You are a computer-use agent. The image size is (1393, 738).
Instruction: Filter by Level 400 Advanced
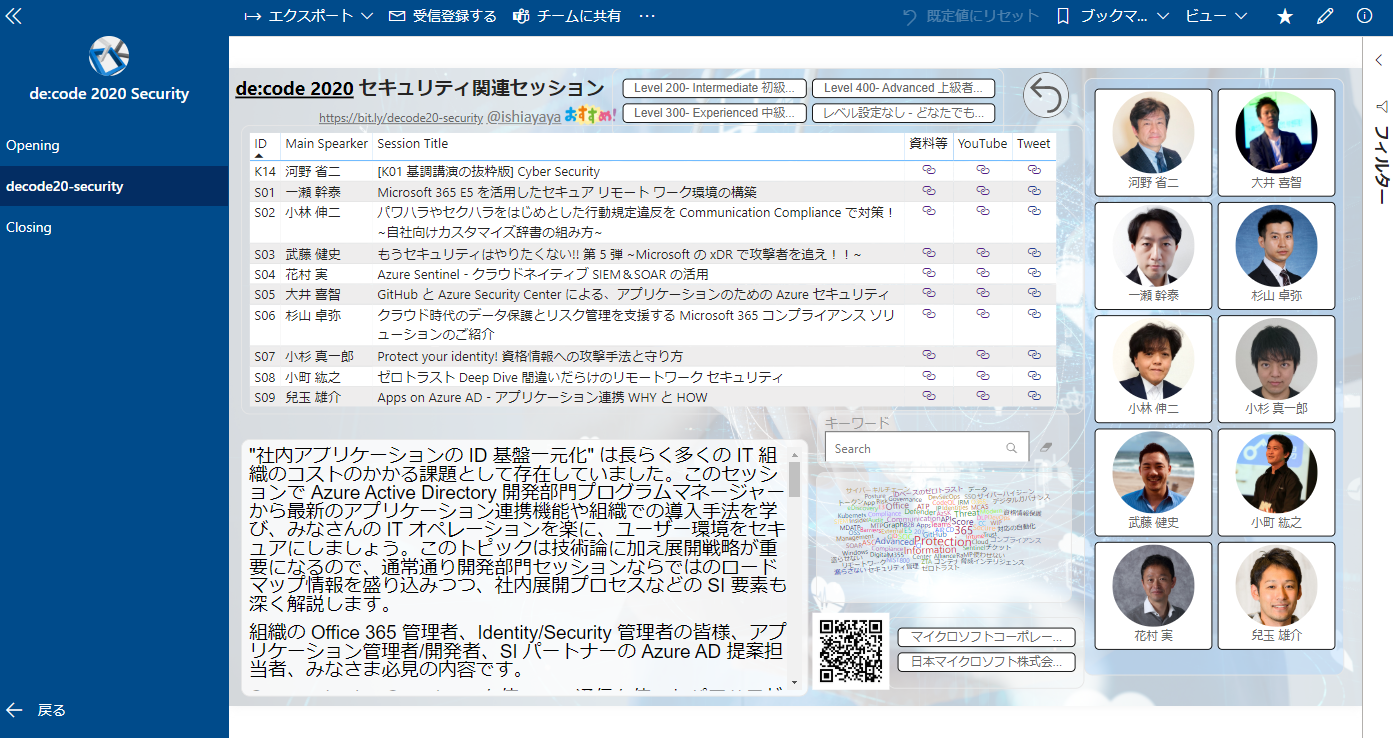[904, 88]
